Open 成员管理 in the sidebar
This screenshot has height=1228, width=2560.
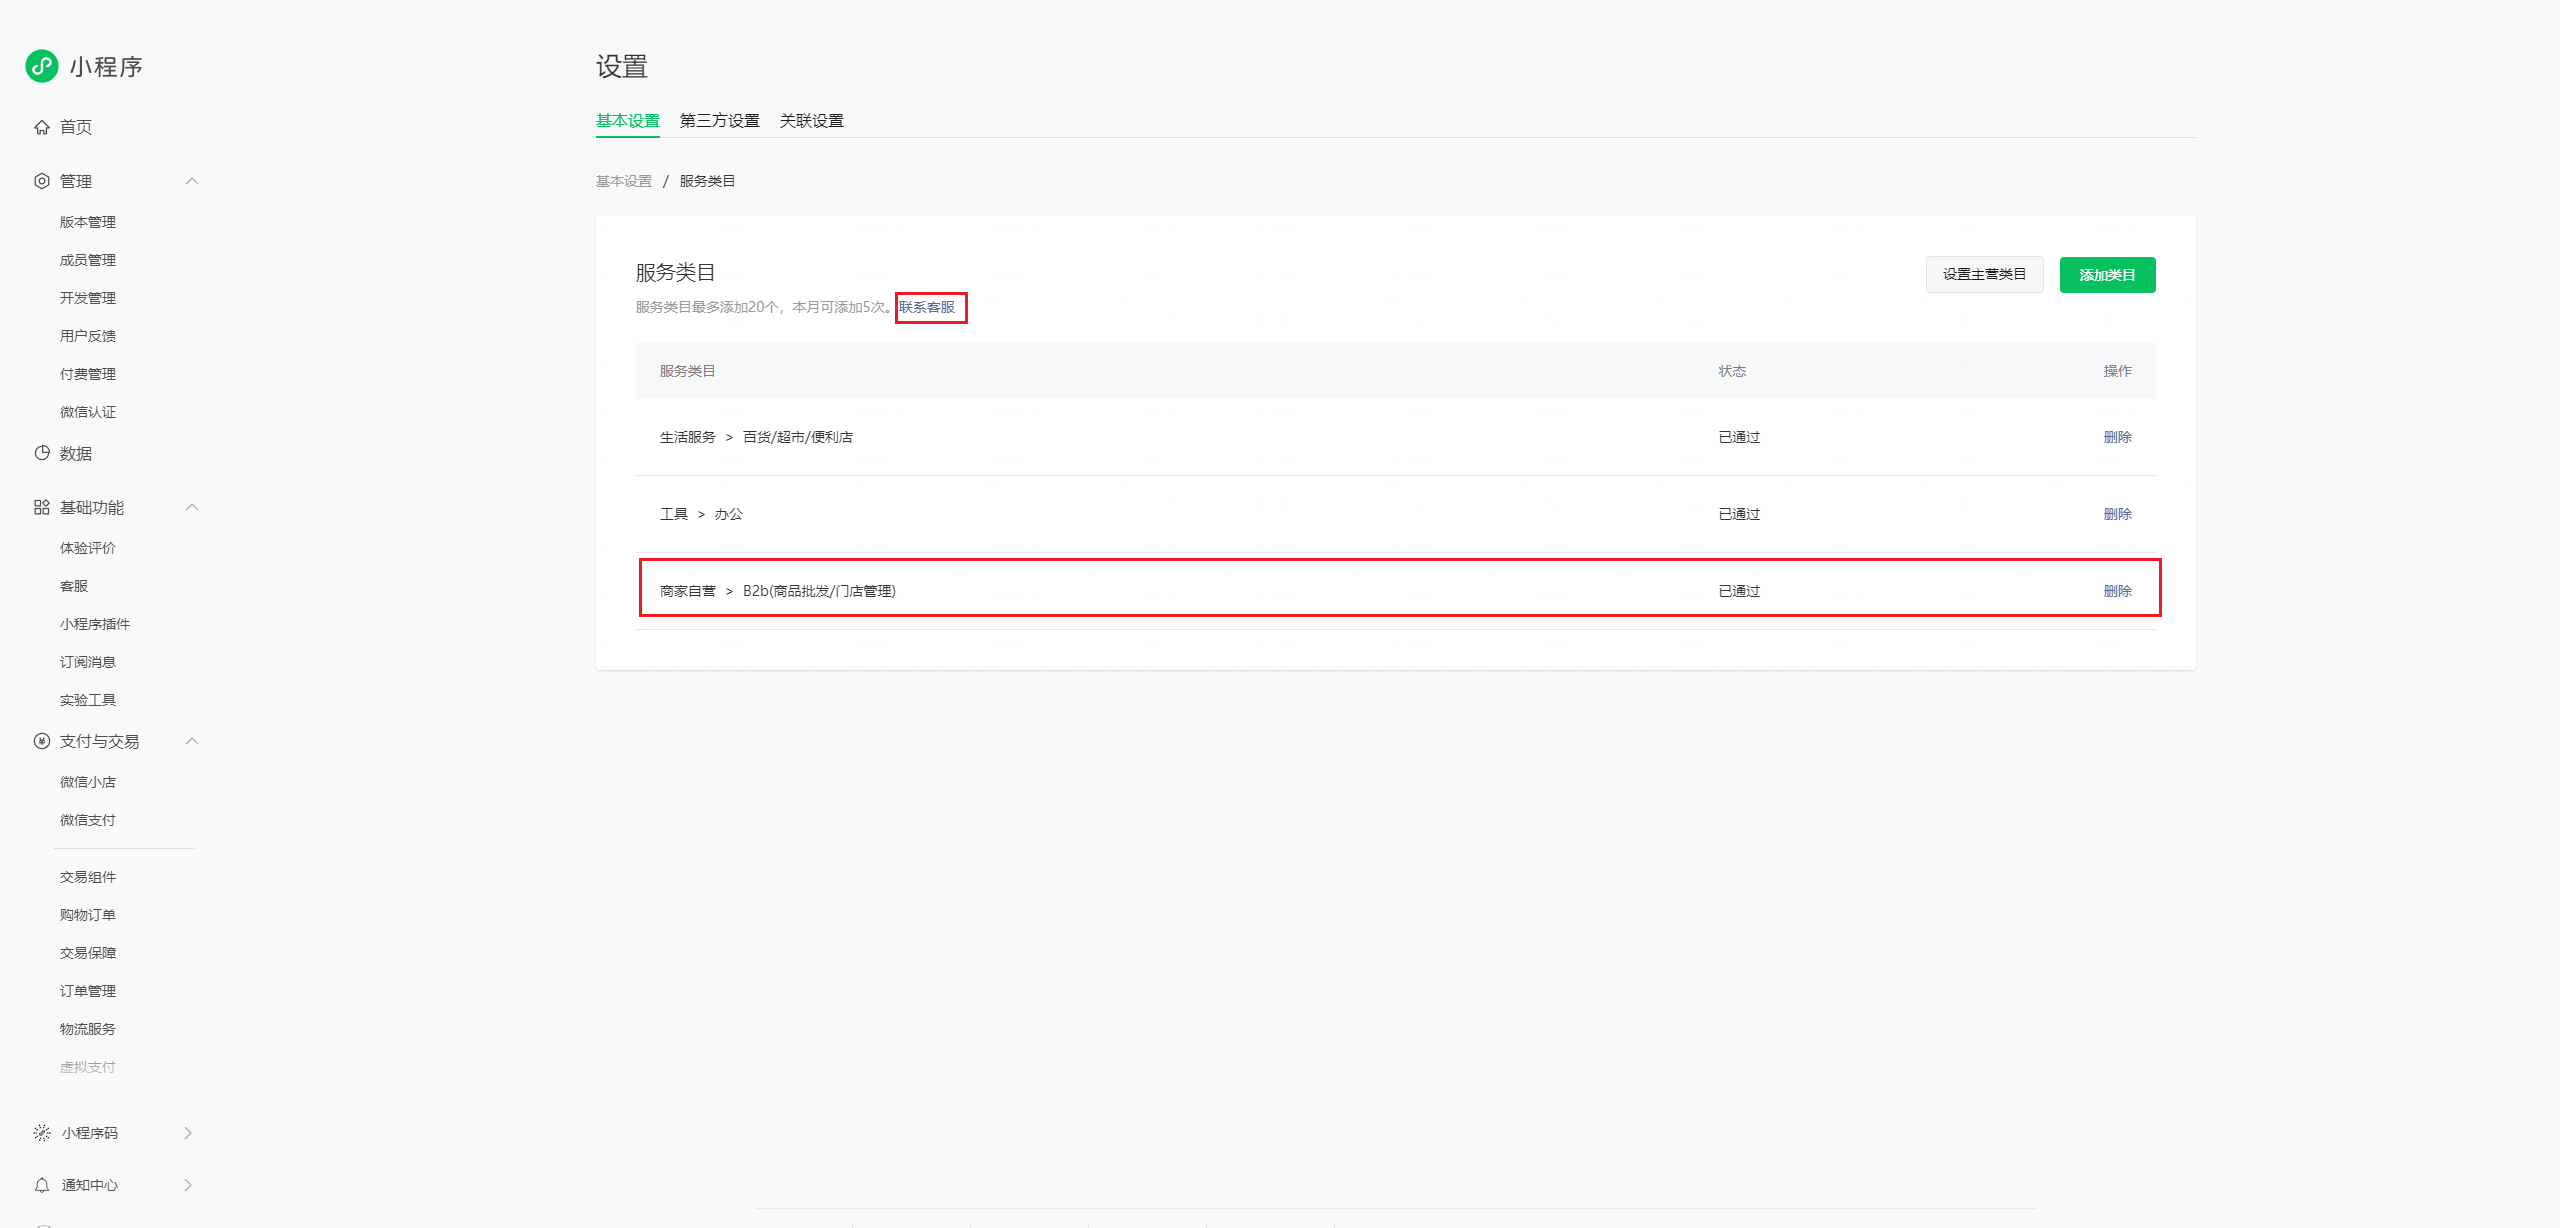(88, 260)
